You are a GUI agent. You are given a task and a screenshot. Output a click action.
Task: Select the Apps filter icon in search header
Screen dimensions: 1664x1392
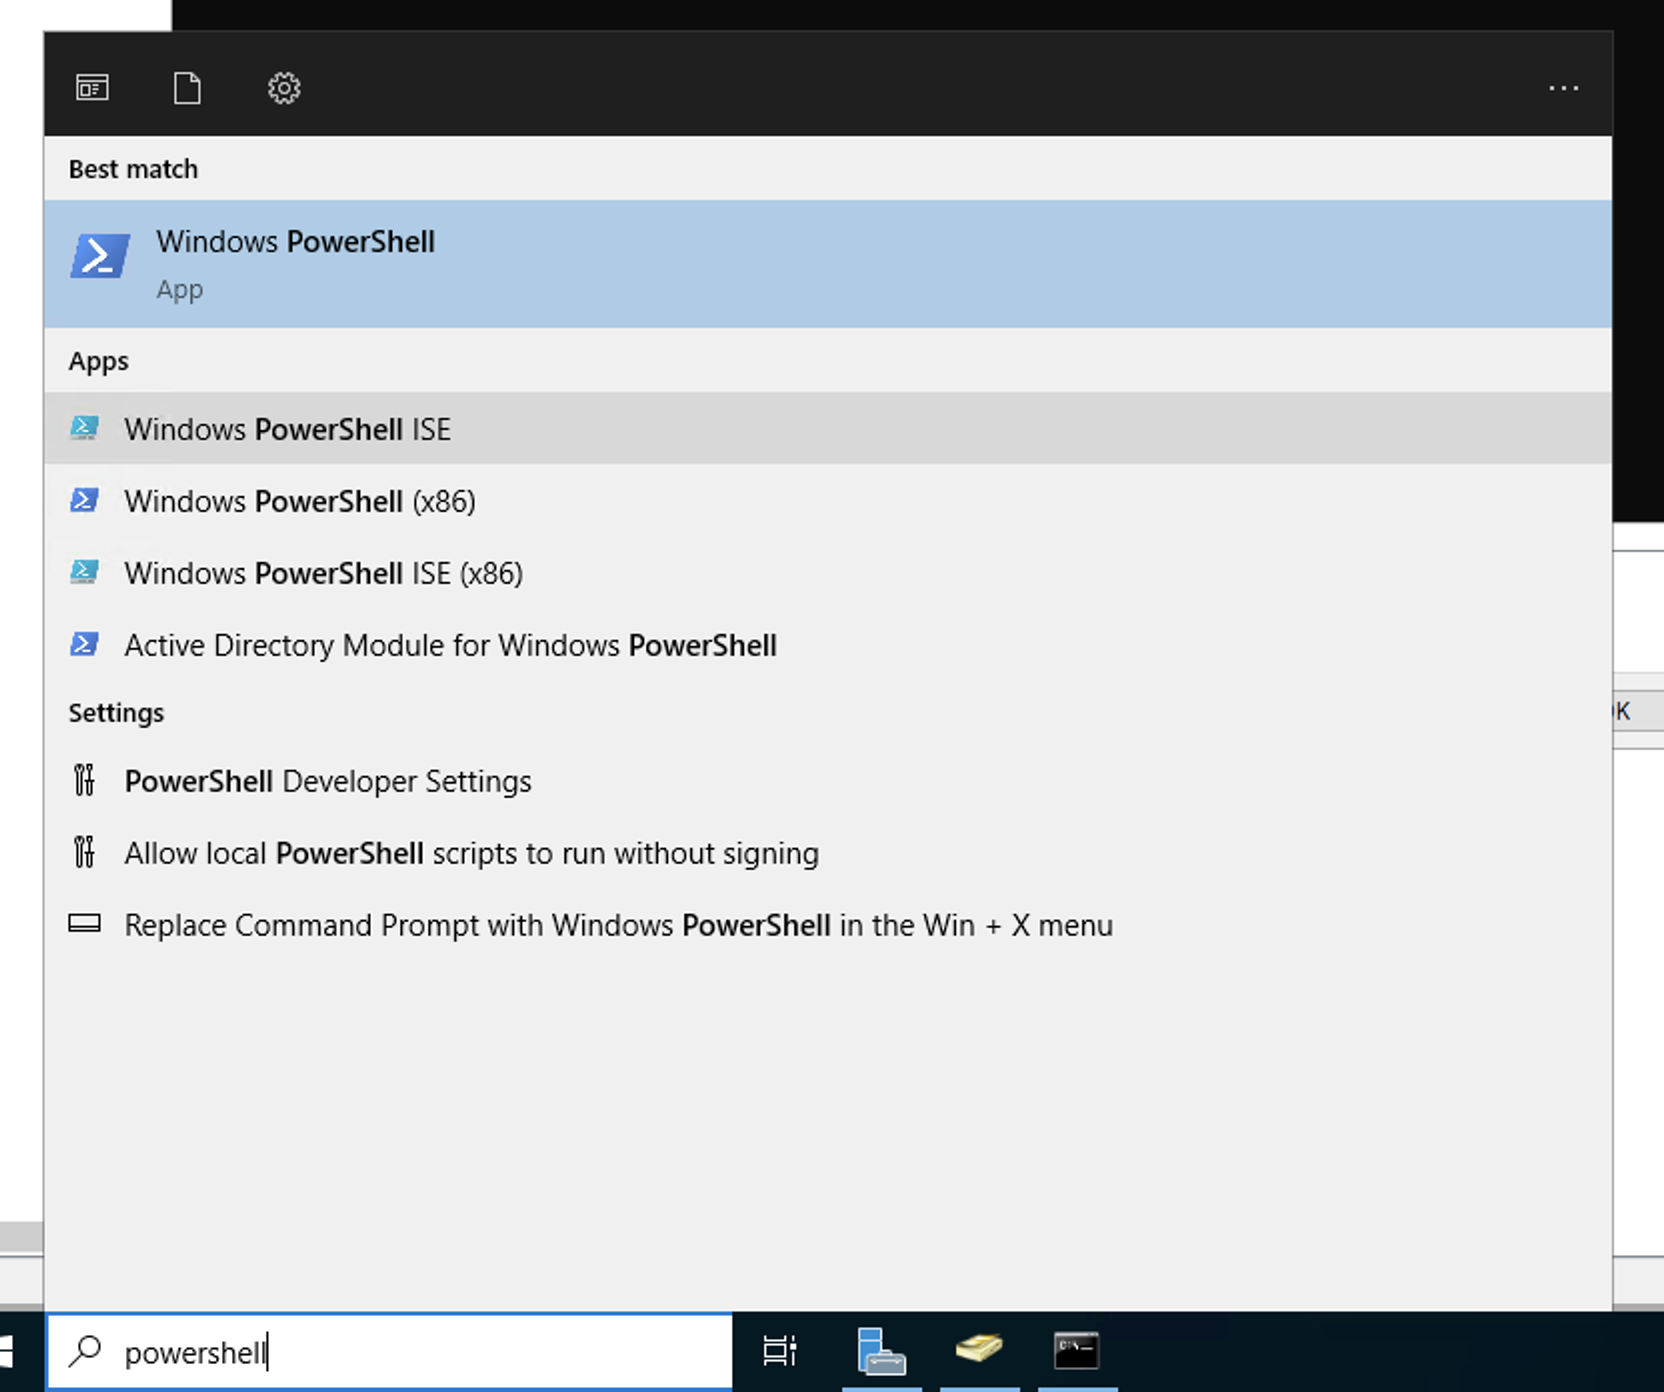pyautogui.click(x=92, y=88)
